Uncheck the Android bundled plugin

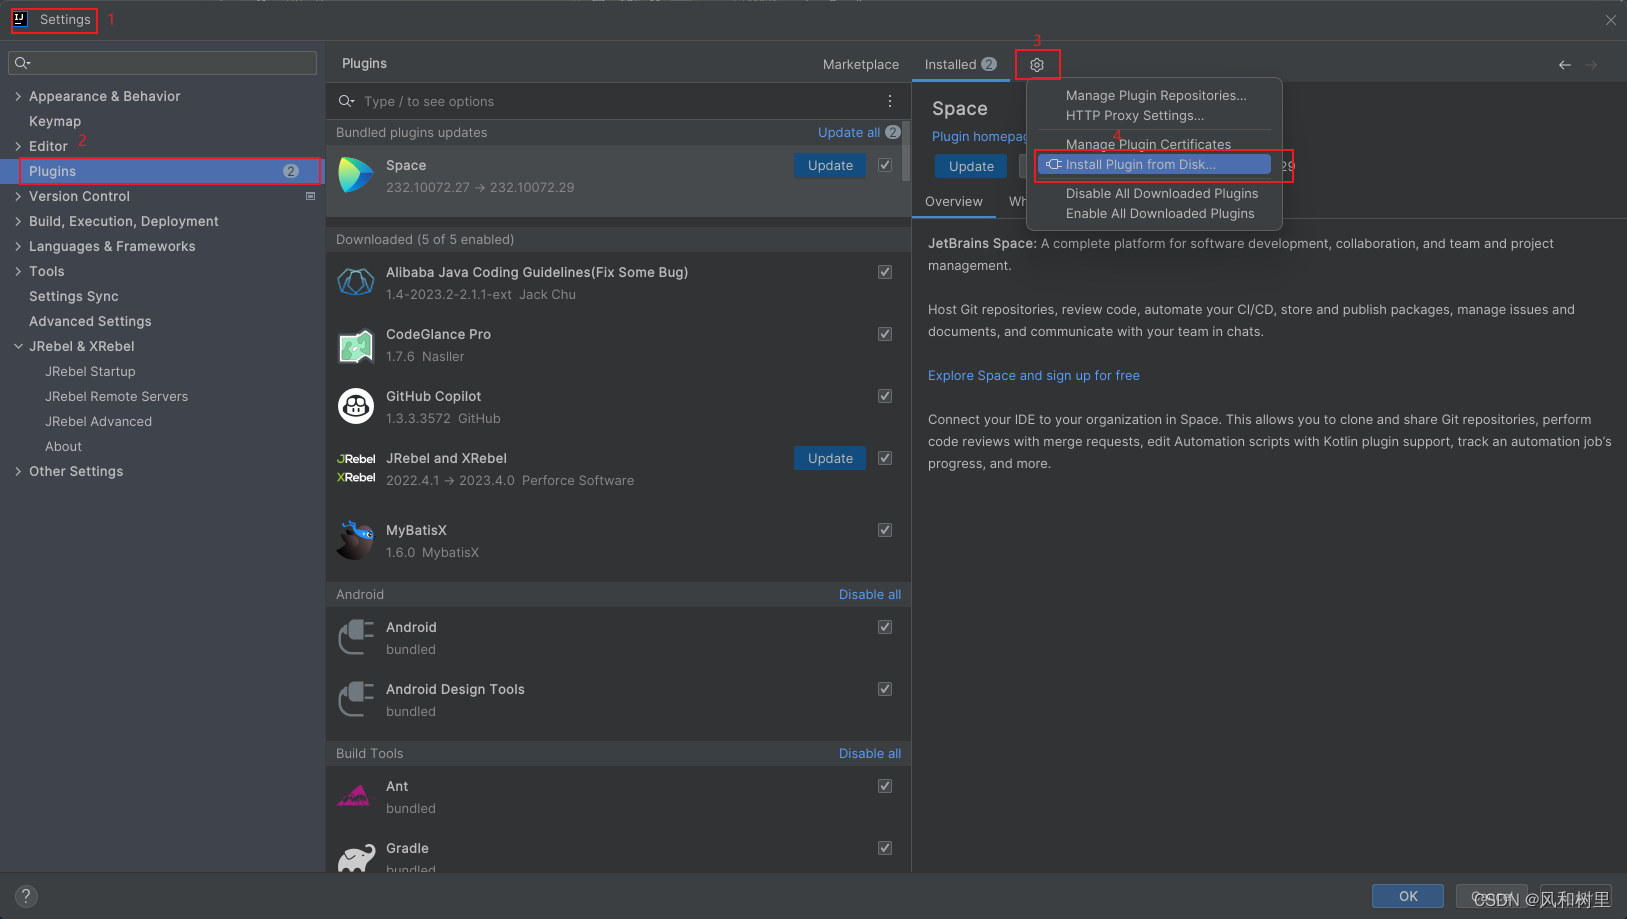[x=885, y=627]
